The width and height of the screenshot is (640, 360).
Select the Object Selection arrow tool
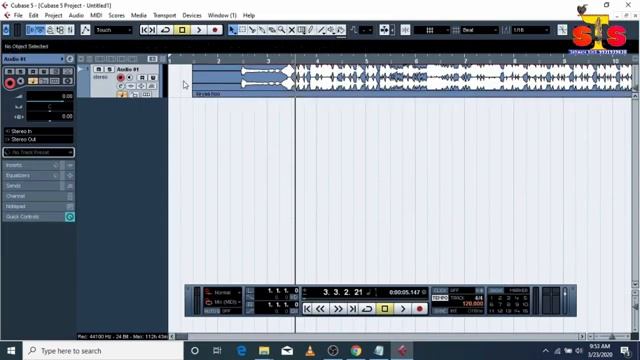point(232,30)
